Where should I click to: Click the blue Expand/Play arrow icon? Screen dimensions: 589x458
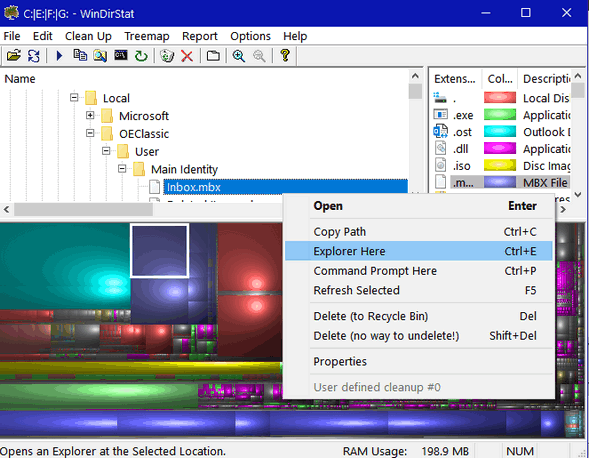click(59, 56)
